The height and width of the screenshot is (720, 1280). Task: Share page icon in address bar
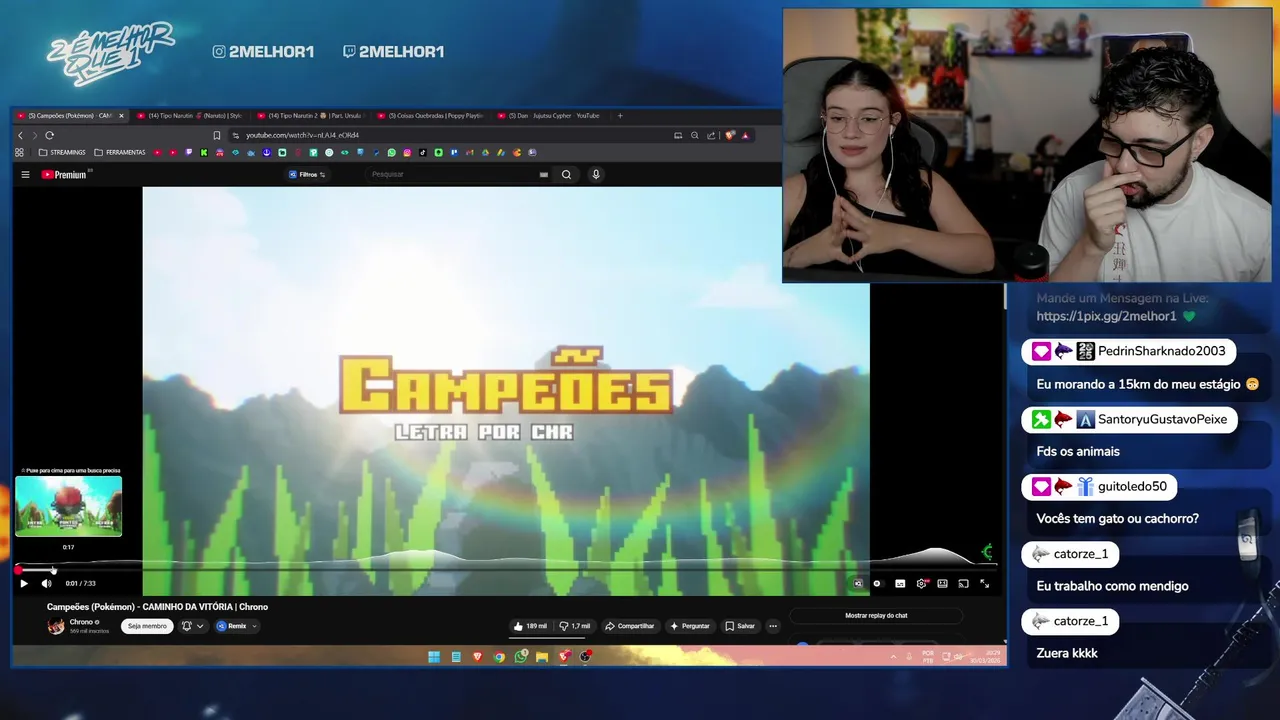tap(711, 135)
